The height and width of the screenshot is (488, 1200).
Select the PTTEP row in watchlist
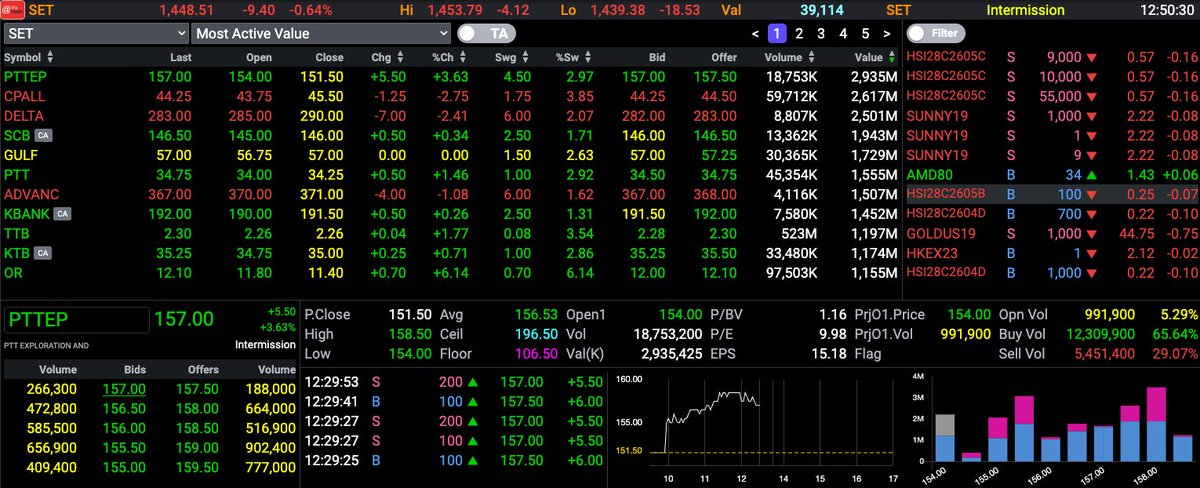(450, 76)
